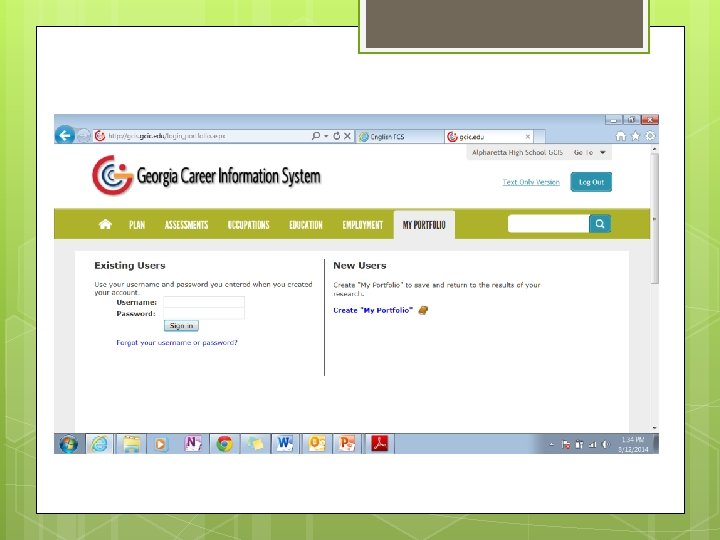720x540 pixels.
Task: Open Outlook from the taskbar
Action: tap(317, 444)
